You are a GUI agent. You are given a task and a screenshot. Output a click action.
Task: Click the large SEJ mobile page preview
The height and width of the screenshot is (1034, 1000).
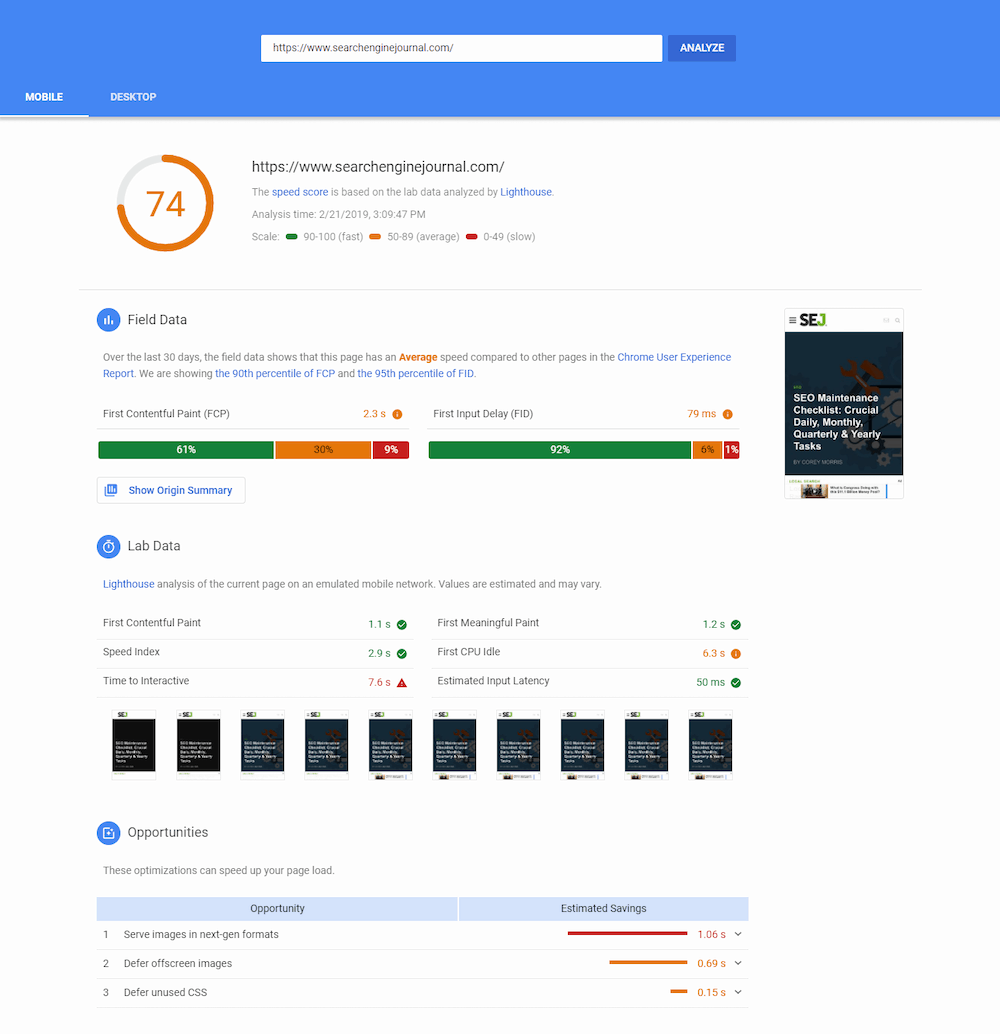[x=844, y=404]
